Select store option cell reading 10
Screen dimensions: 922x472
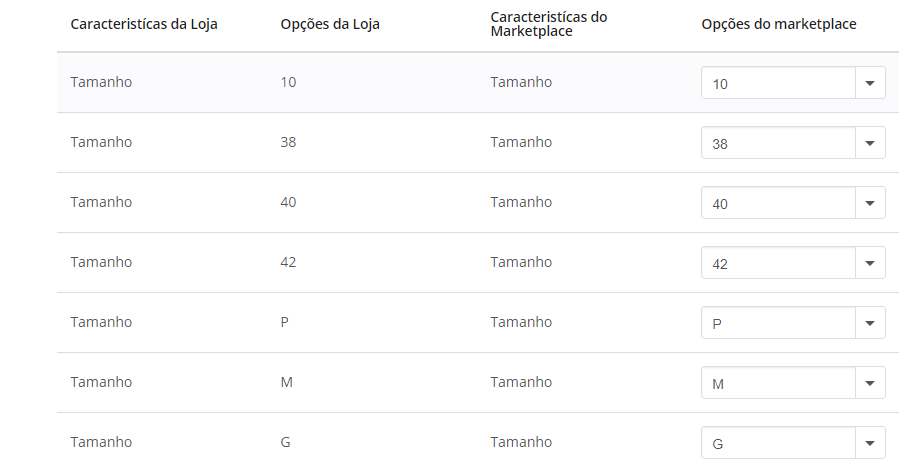pos(288,82)
